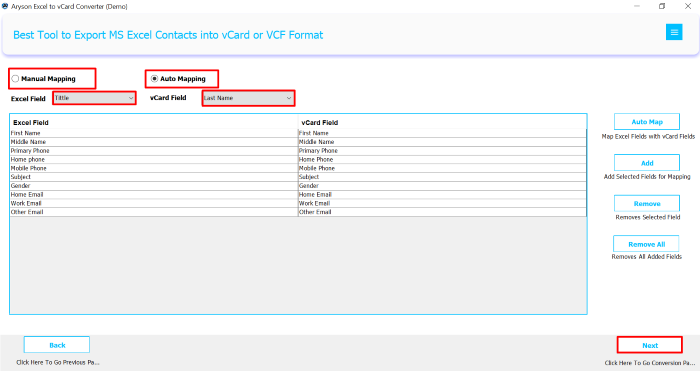The width and height of the screenshot is (700, 371).
Task: Go back with the Back button
Action: point(57,345)
